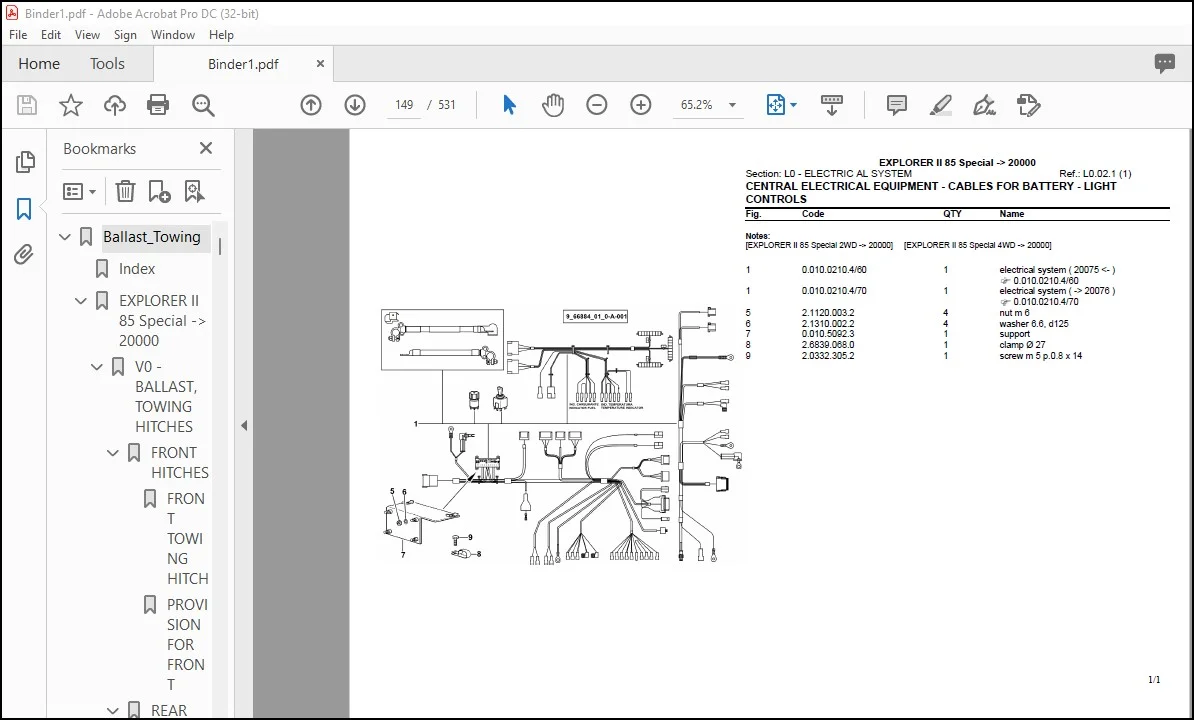Open the Attachments paperclip panel
The width and height of the screenshot is (1194, 720).
[24, 254]
